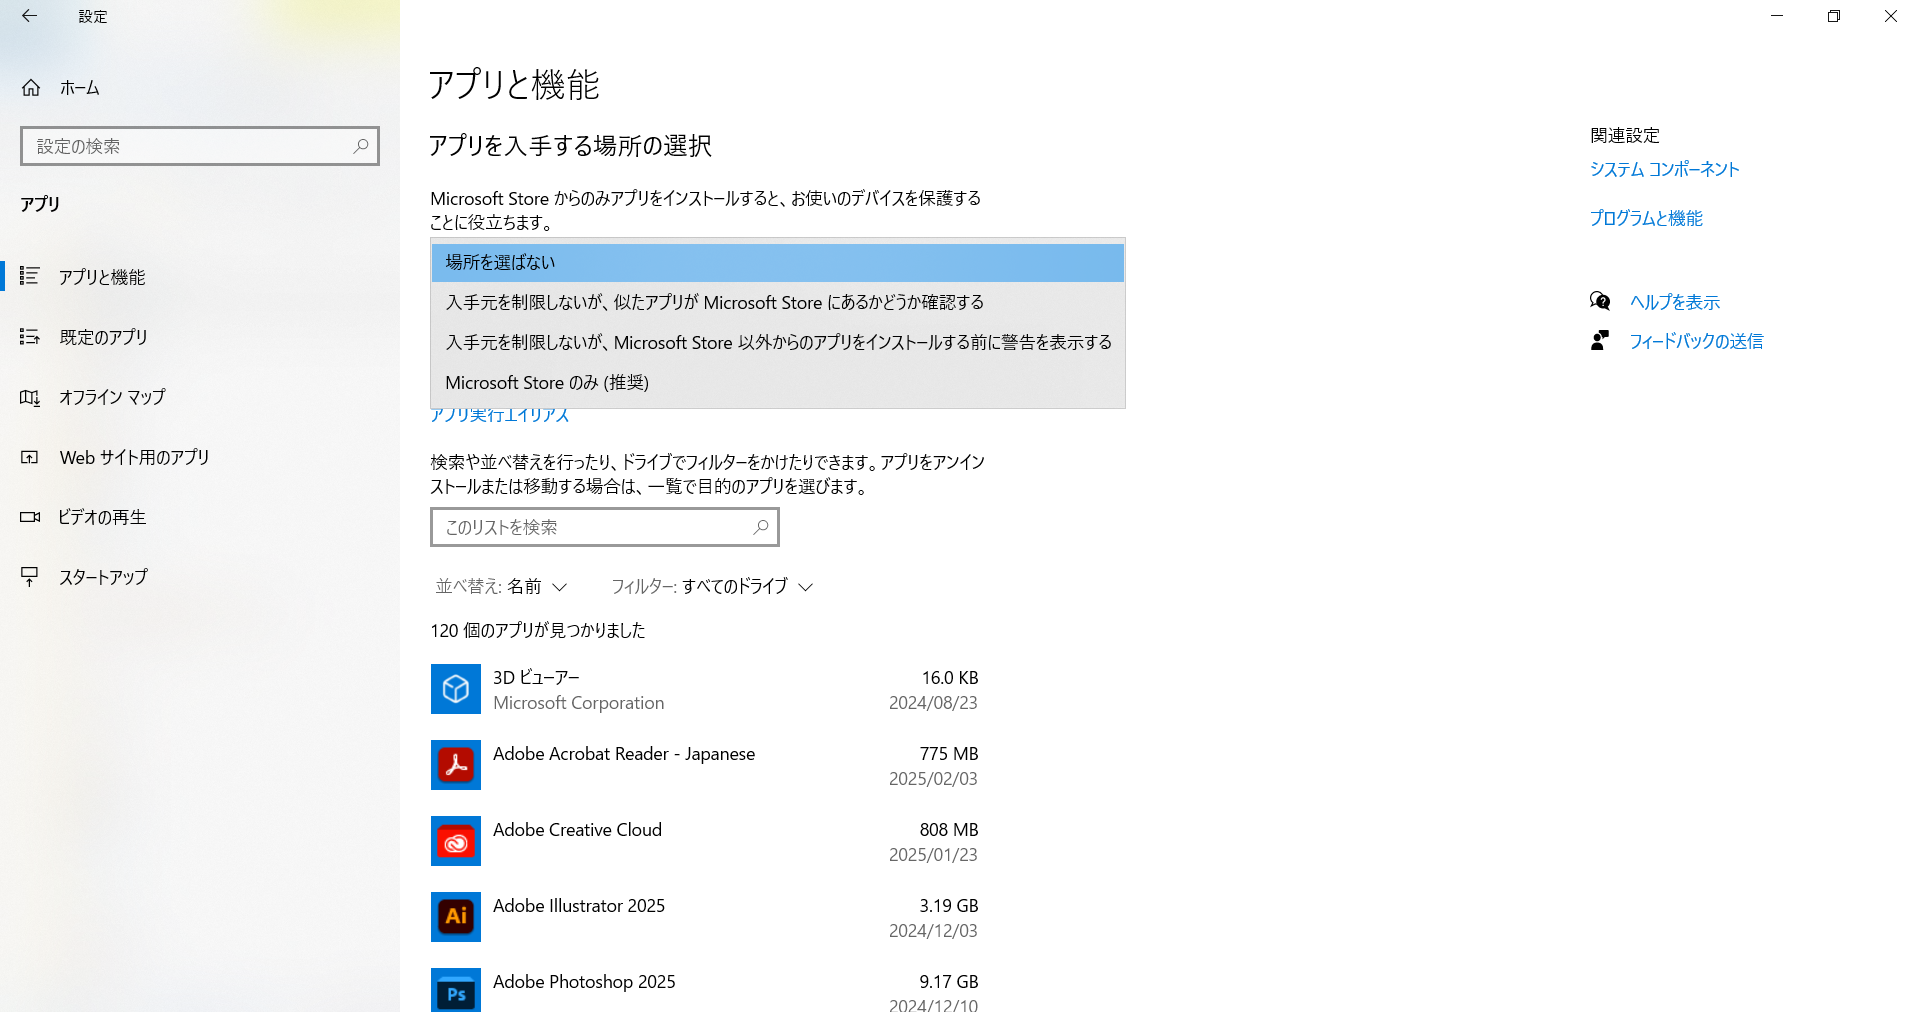
Task: Click the help chat bubble icon
Action: (1600, 301)
